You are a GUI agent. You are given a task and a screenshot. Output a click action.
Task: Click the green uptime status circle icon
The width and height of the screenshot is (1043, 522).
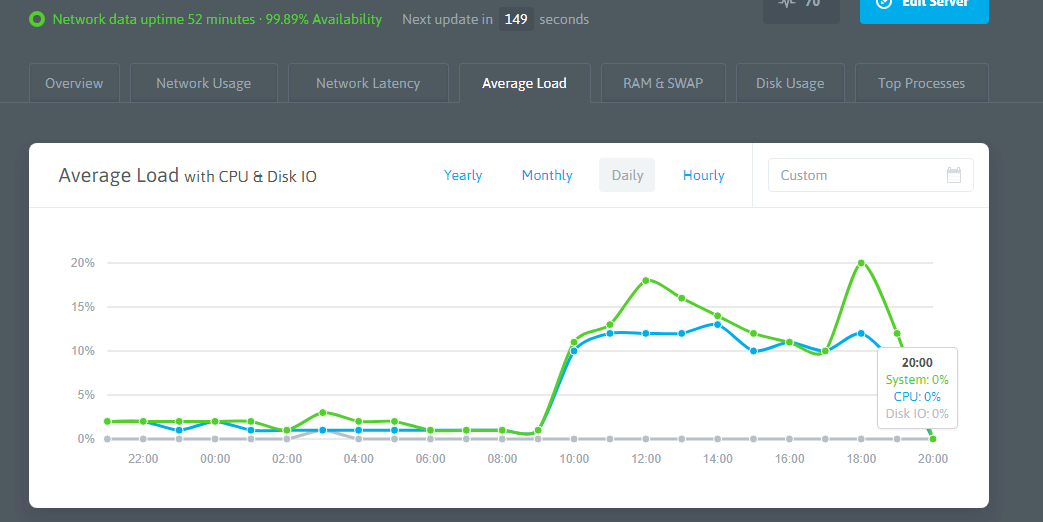pyautogui.click(x=37, y=19)
